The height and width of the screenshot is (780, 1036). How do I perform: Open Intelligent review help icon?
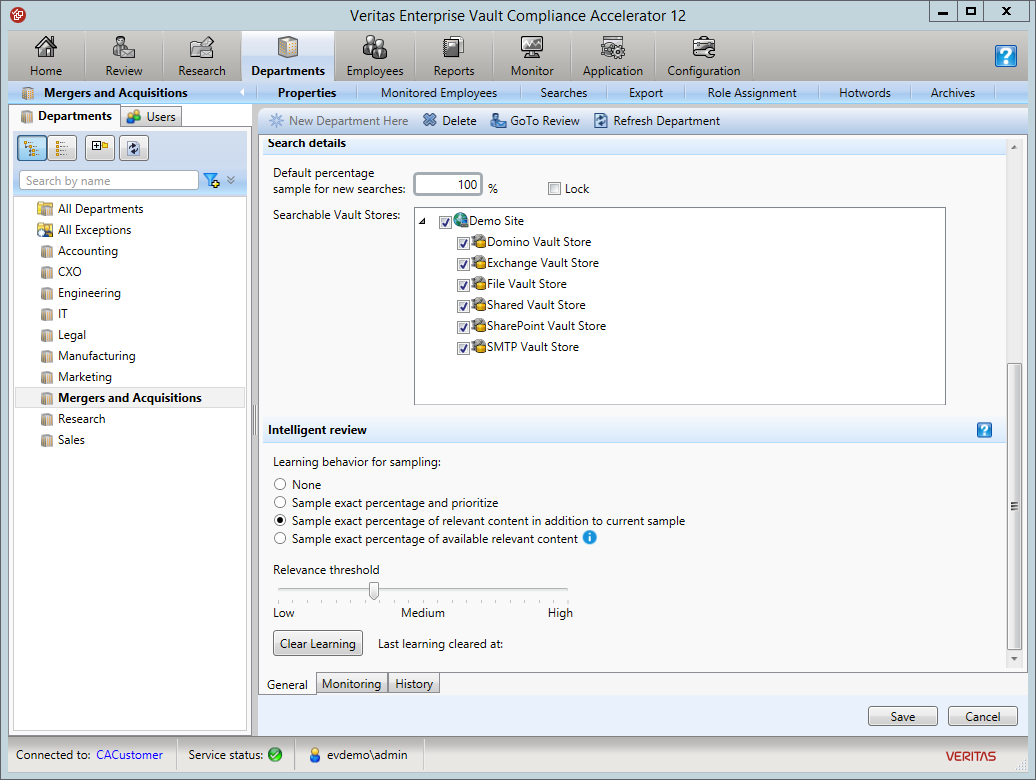[x=984, y=430]
